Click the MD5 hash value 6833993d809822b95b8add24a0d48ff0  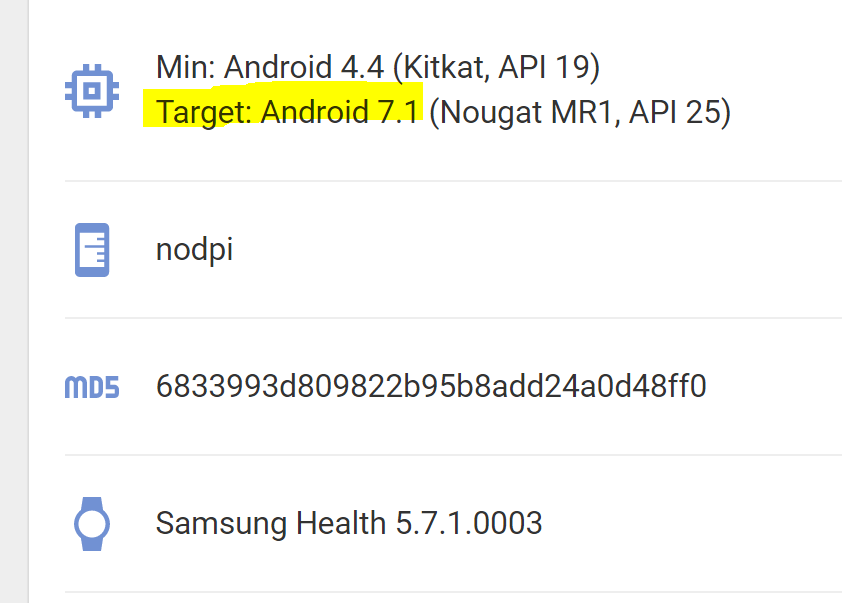[431, 386]
